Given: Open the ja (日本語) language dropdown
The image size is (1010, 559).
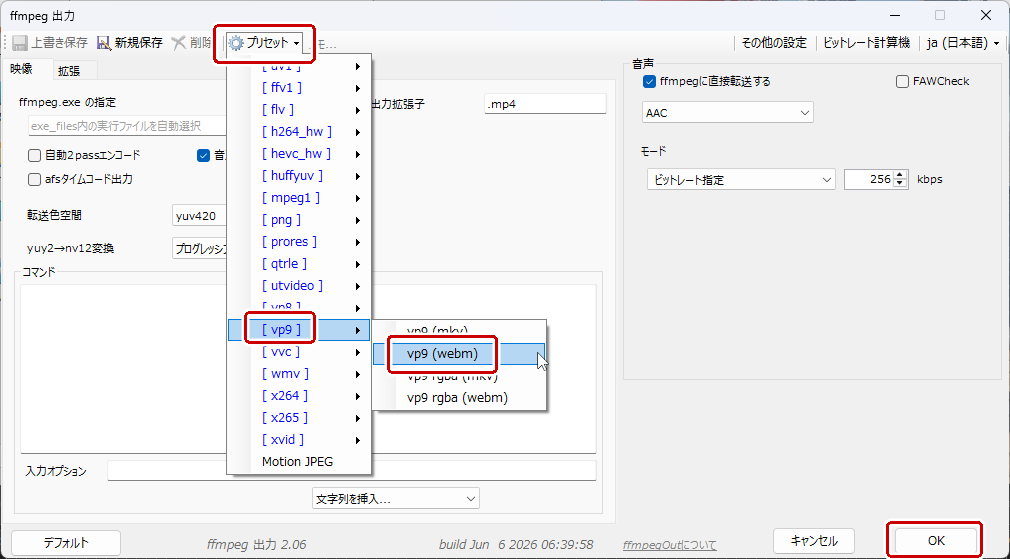Looking at the screenshot, I should pyautogui.click(x=963, y=43).
